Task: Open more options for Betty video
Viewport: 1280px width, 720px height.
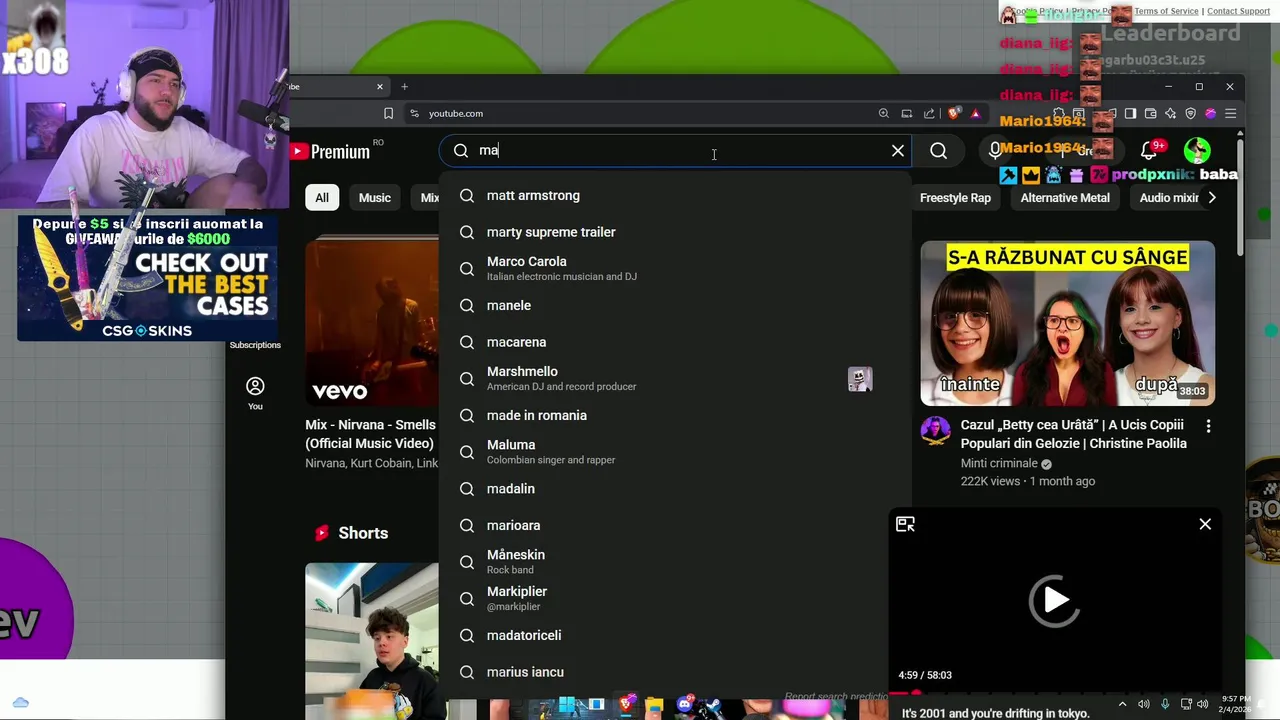Action: pyautogui.click(x=1208, y=426)
